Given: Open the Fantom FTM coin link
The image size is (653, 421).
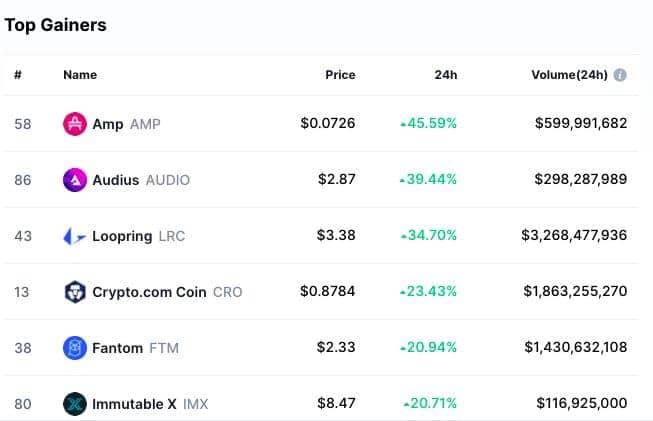Looking at the screenshot, I should [135, 348].
